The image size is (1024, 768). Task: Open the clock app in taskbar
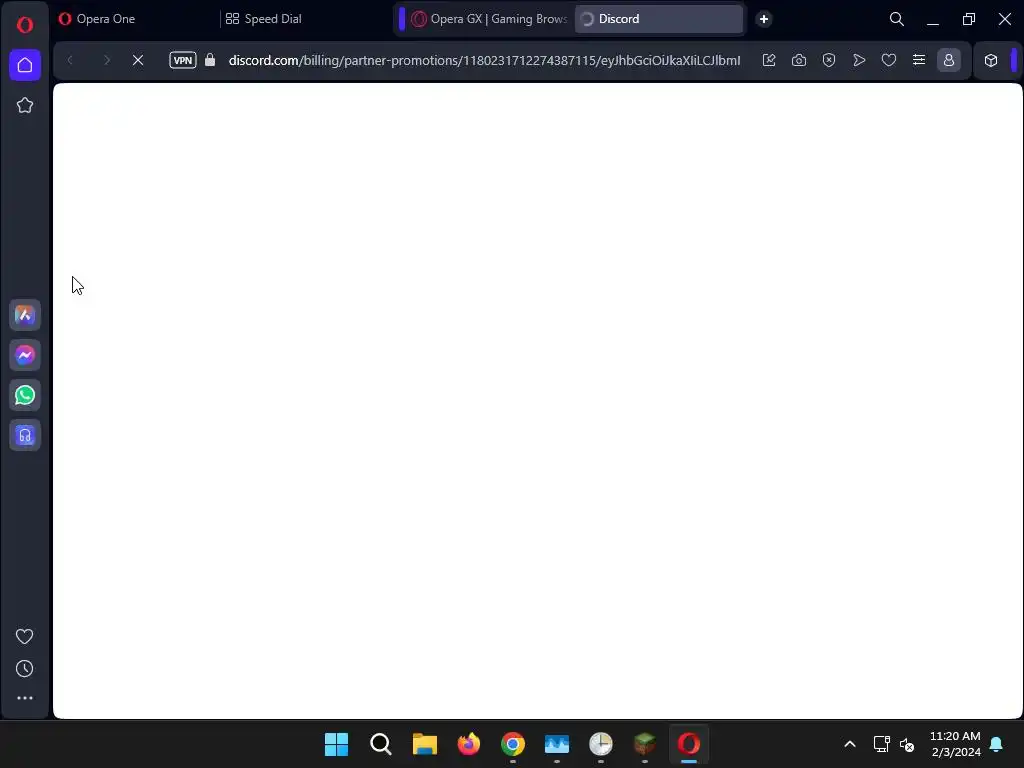[601, 744]
